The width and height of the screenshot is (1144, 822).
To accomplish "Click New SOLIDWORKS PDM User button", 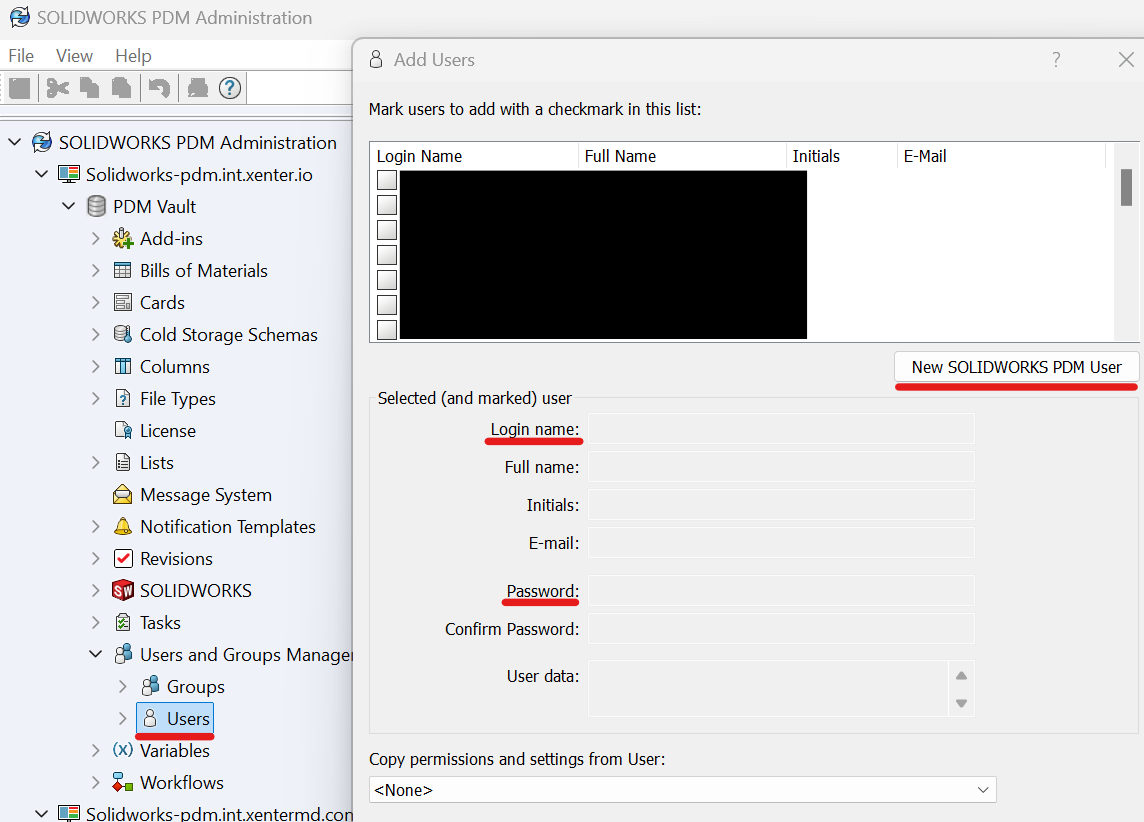I will [x=1016, y=367].
